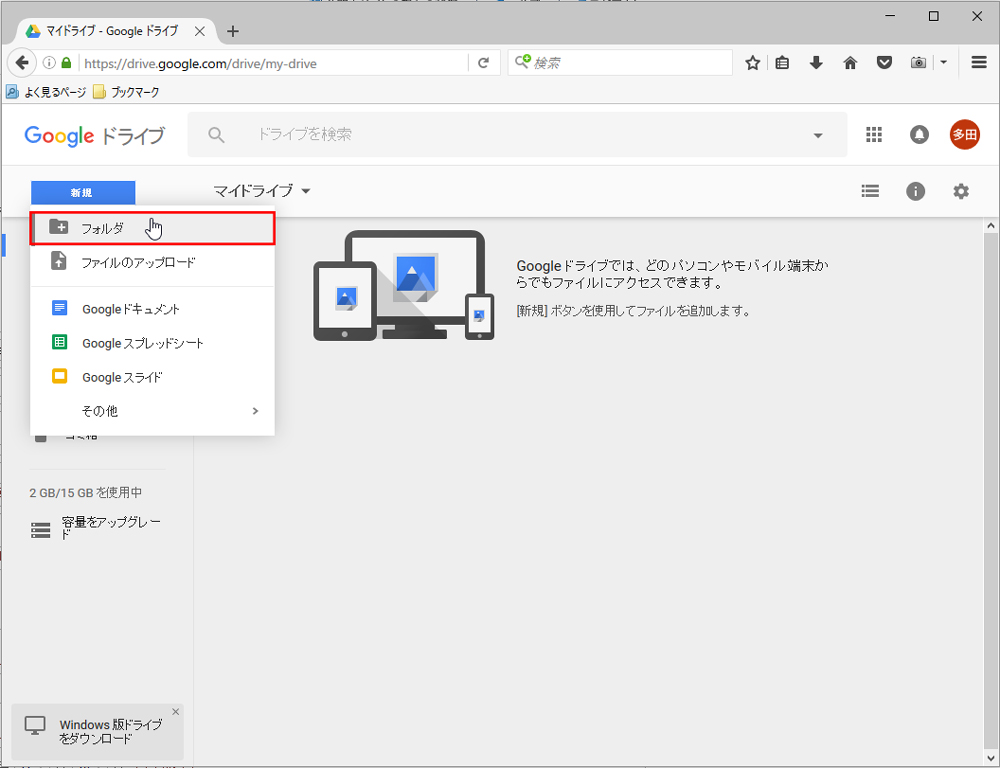Create a new Google スプレッドシート
Viewport: 1000px width, 768px height.
(x=153, y=343)
